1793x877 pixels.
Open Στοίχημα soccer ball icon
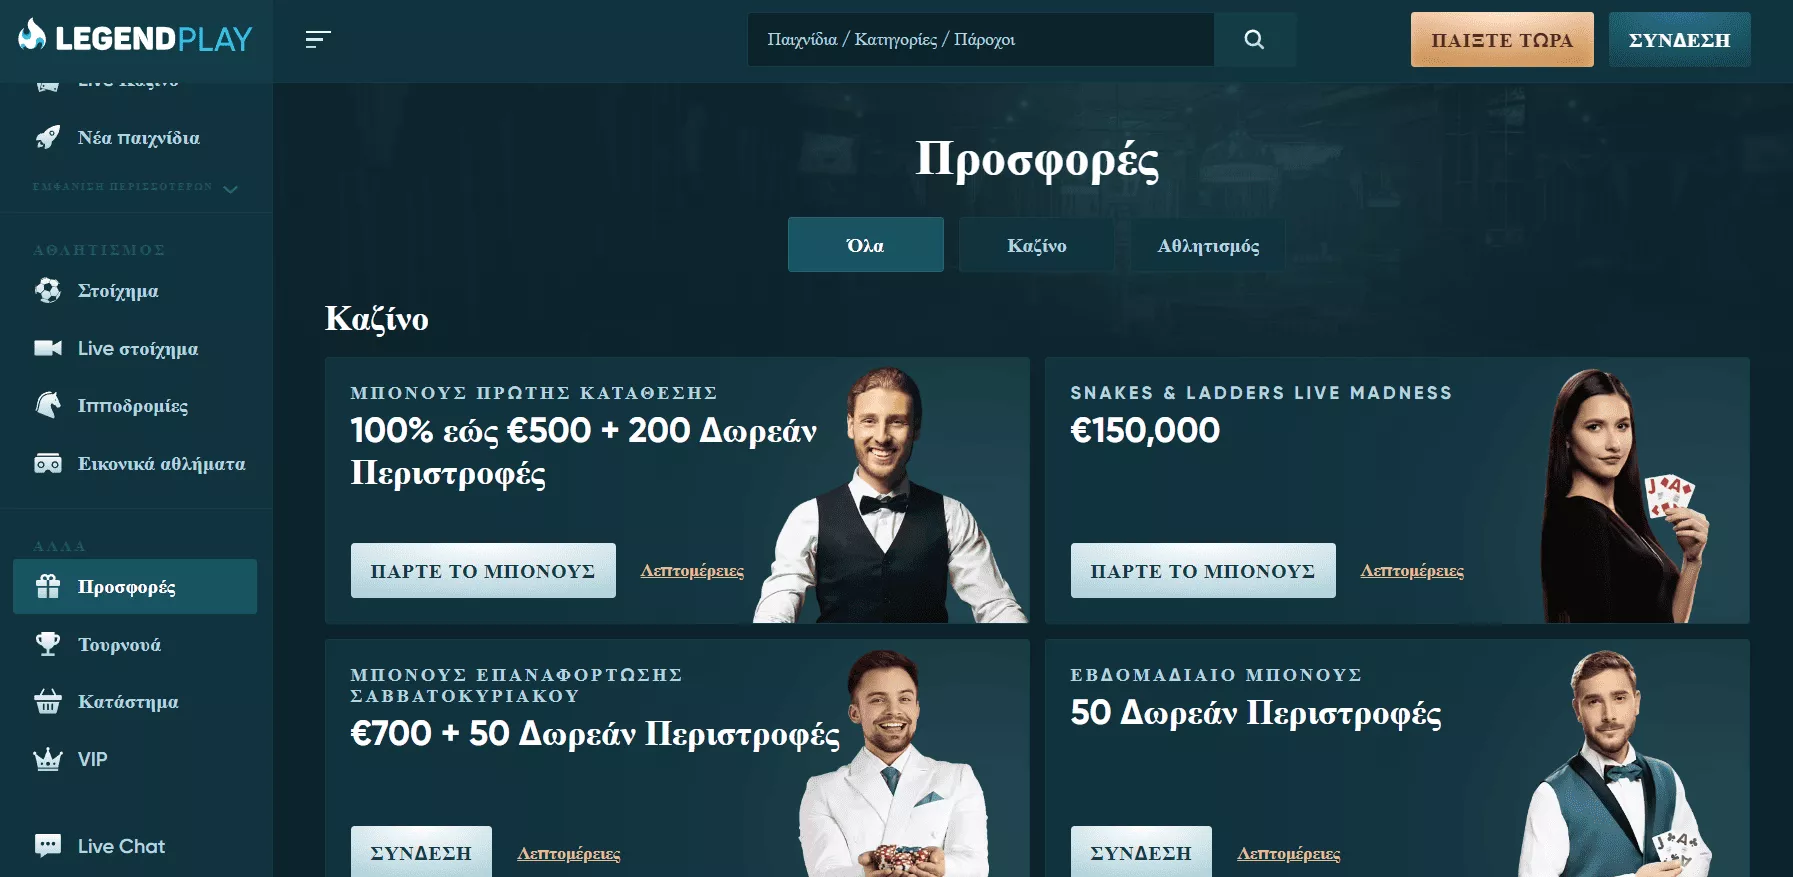point(48,291)
